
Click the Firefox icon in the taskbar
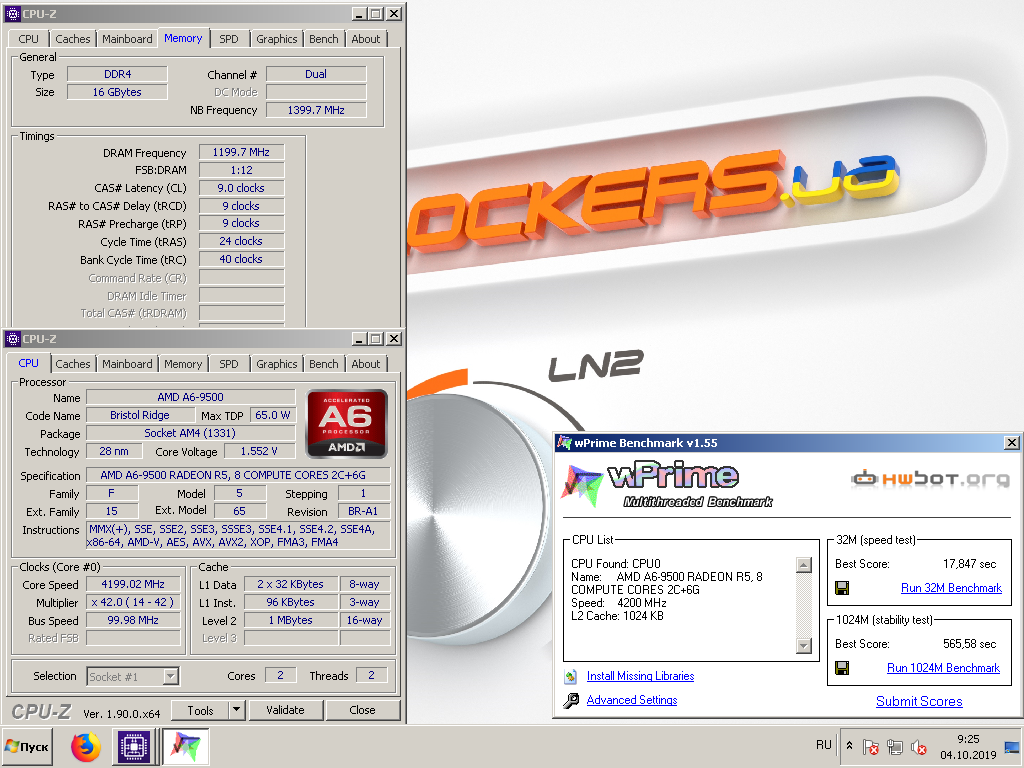[86, 746]
